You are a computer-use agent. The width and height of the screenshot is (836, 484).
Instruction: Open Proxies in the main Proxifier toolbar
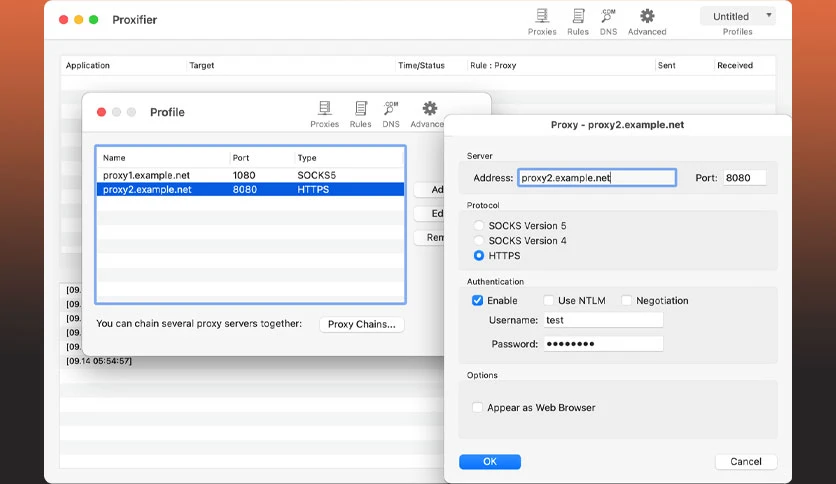click(x=542, y=22)
